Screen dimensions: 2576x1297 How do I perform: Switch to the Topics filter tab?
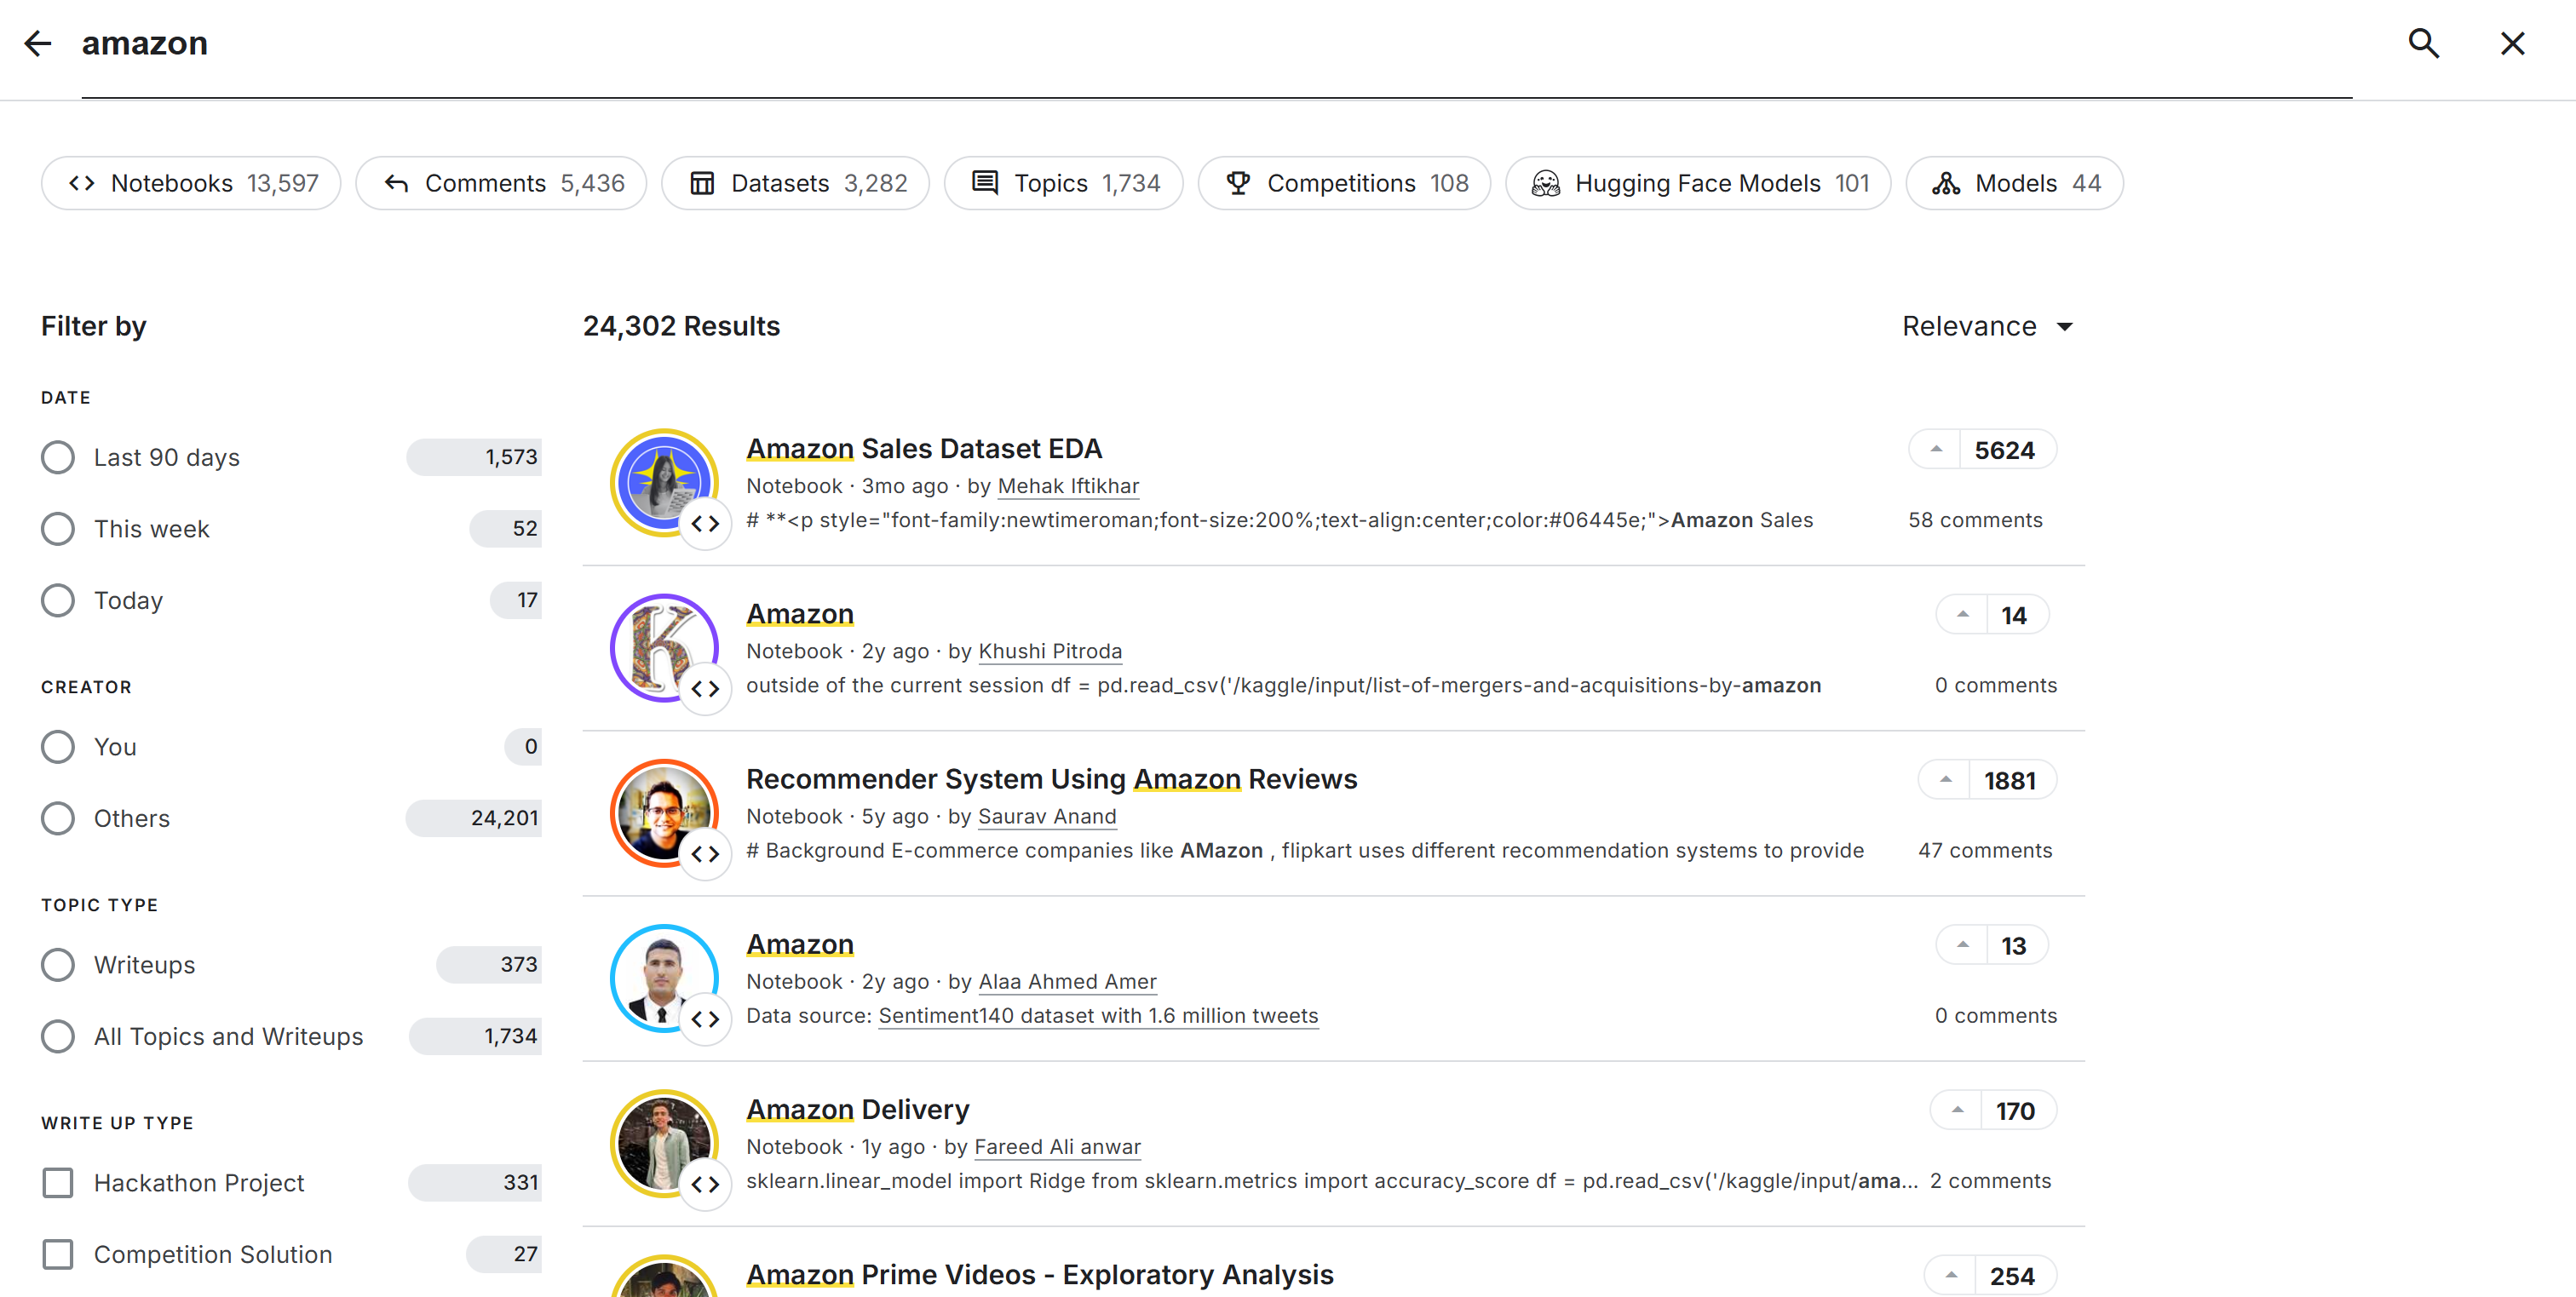coord(1063,183)
